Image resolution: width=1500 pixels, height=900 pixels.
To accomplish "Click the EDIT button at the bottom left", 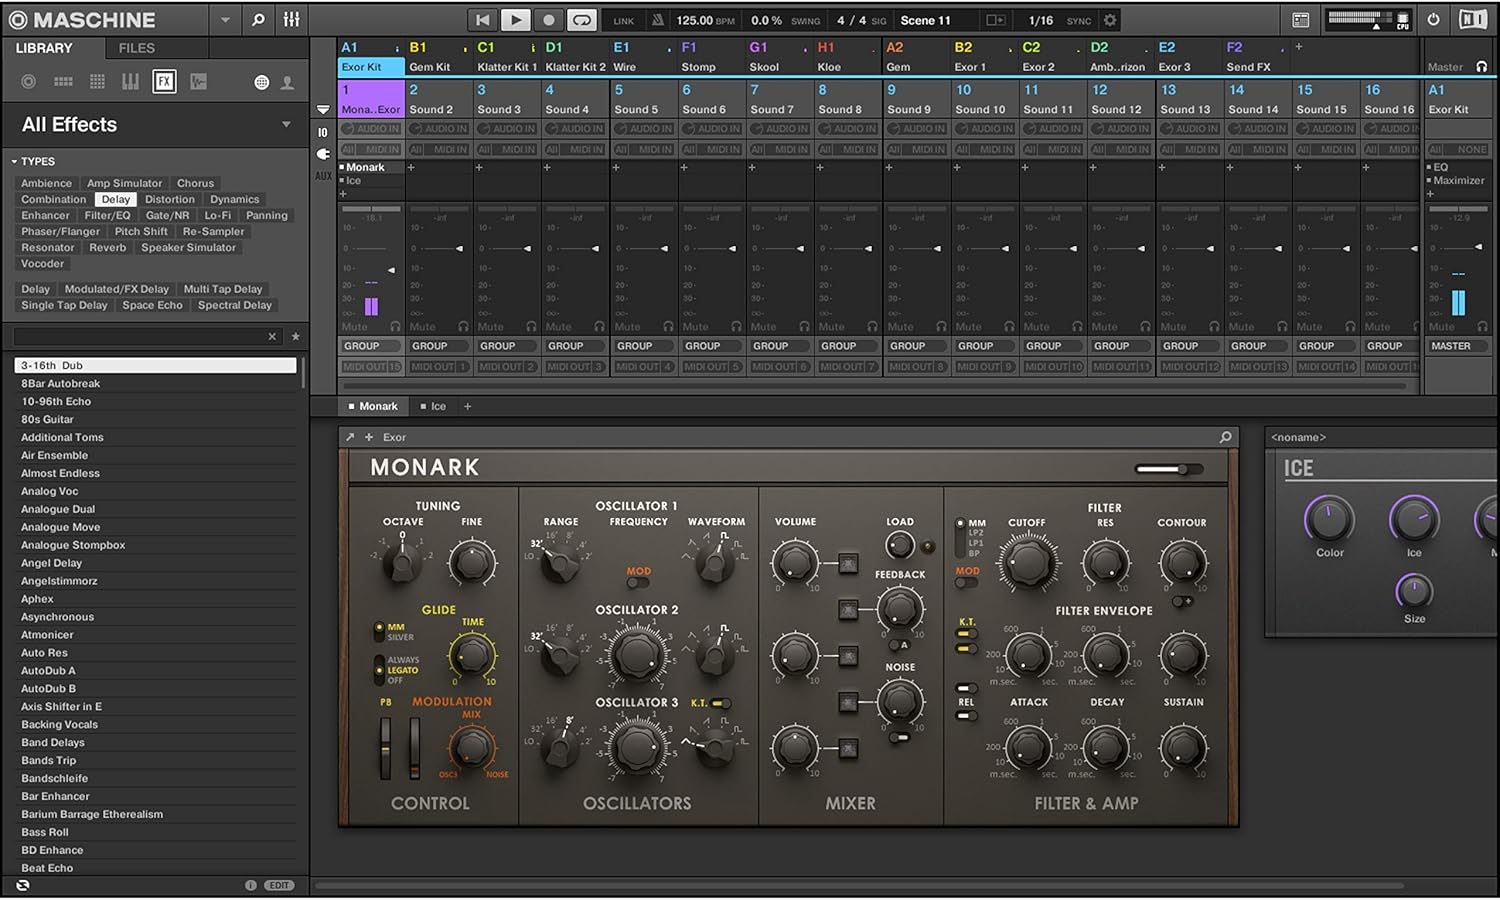I will 278,885.
